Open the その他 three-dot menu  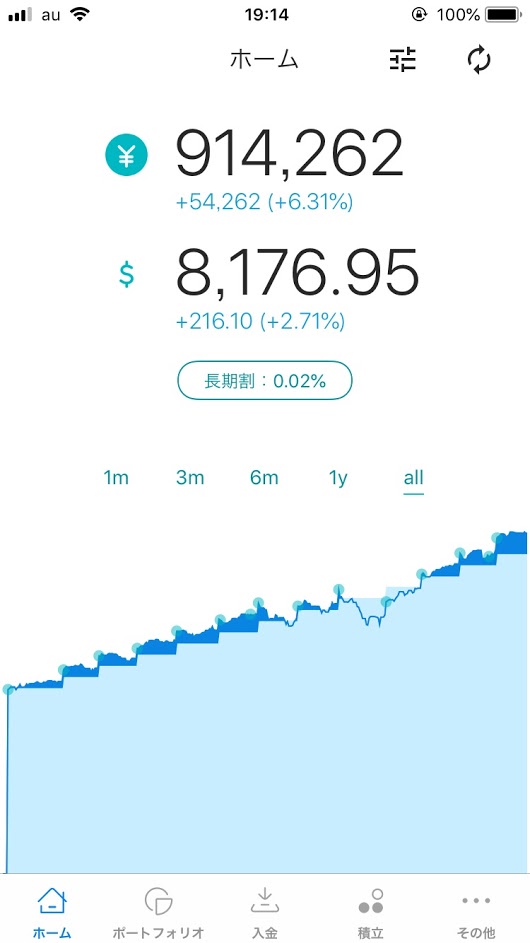pos(477,900)
